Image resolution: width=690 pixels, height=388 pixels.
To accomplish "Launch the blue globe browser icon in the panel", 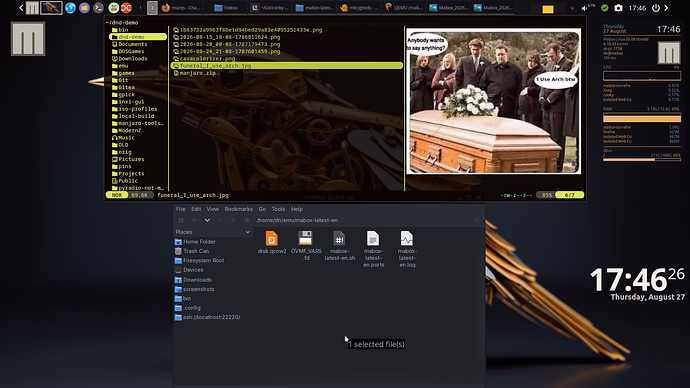I will (70, 8).
